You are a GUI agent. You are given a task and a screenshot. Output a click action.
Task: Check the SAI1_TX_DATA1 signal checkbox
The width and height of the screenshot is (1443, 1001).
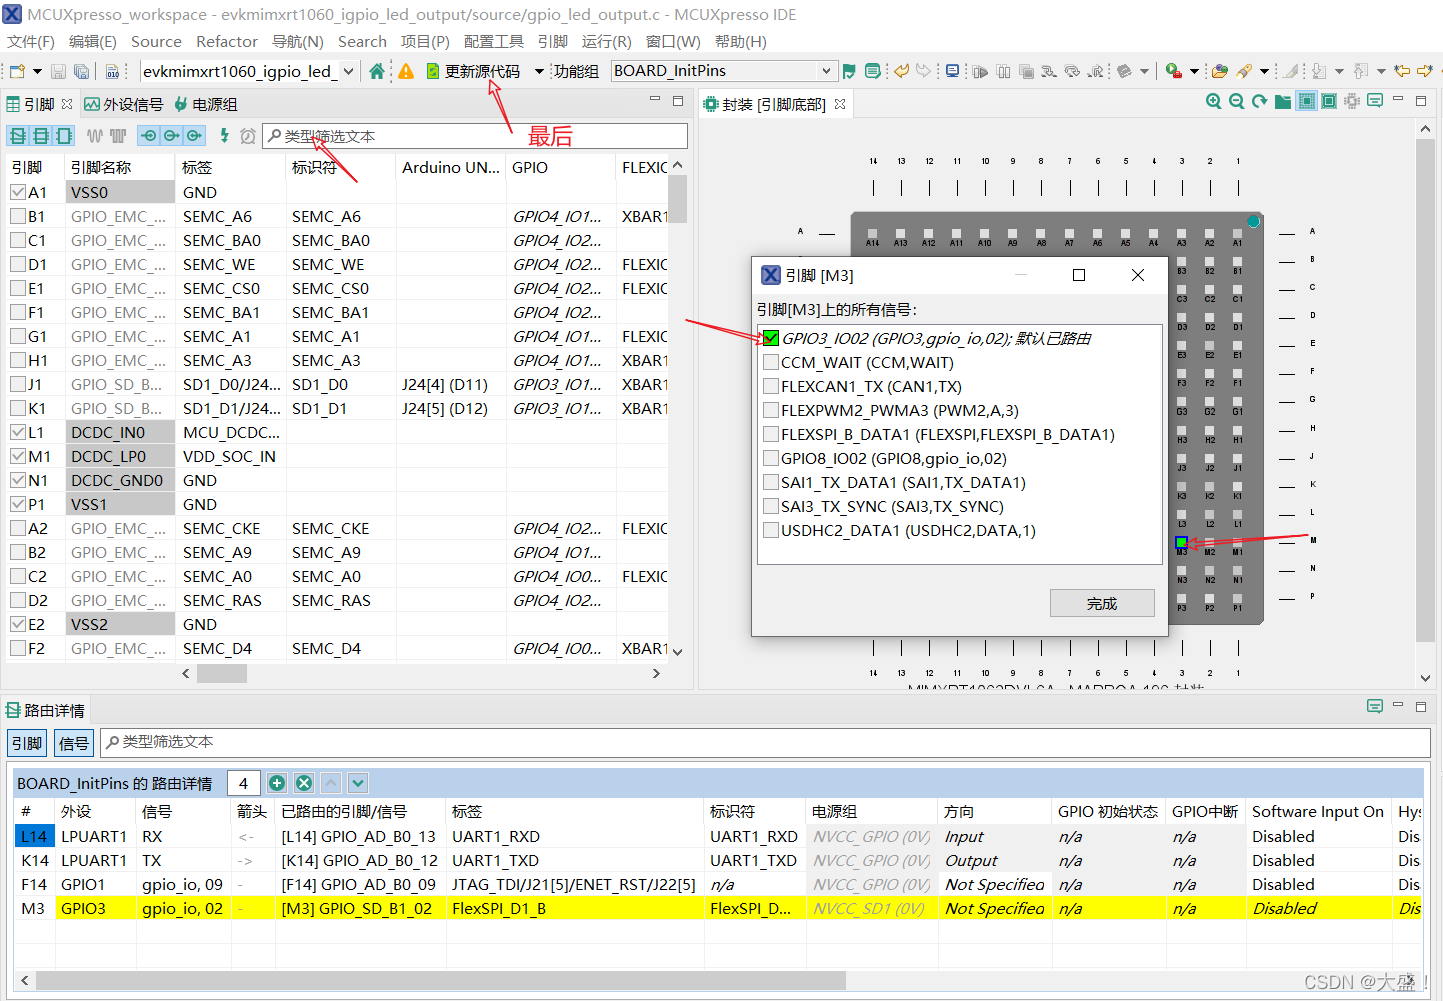click(x=770, y=482)
